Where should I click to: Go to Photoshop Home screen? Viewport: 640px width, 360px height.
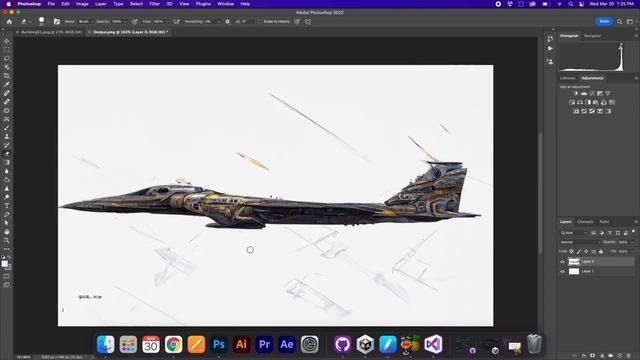tap(9, 22)
